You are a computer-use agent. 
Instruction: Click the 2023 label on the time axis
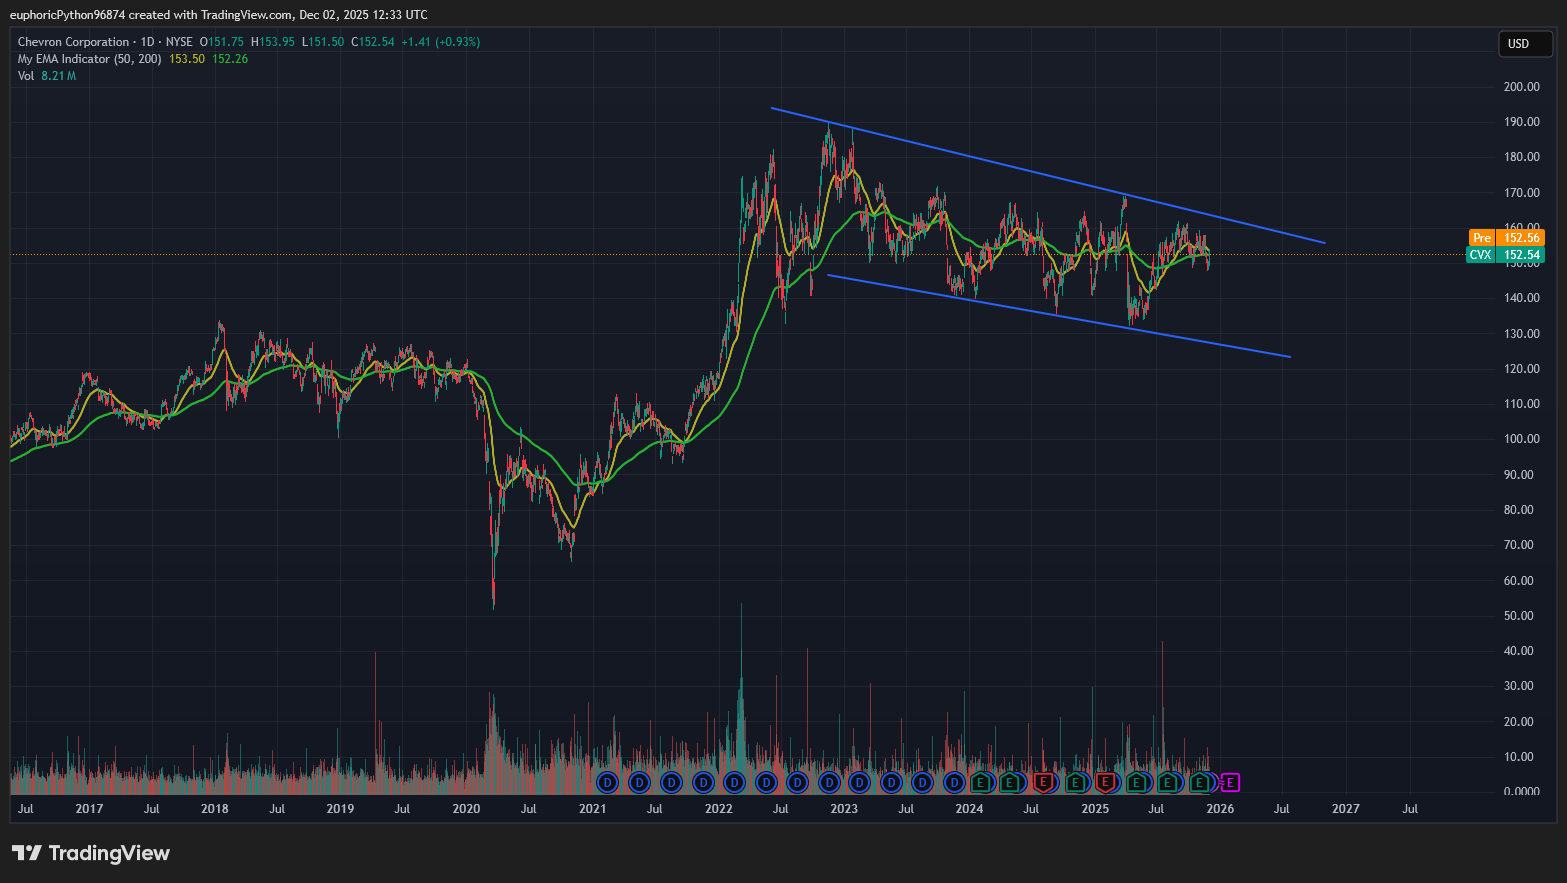point(844,809)
